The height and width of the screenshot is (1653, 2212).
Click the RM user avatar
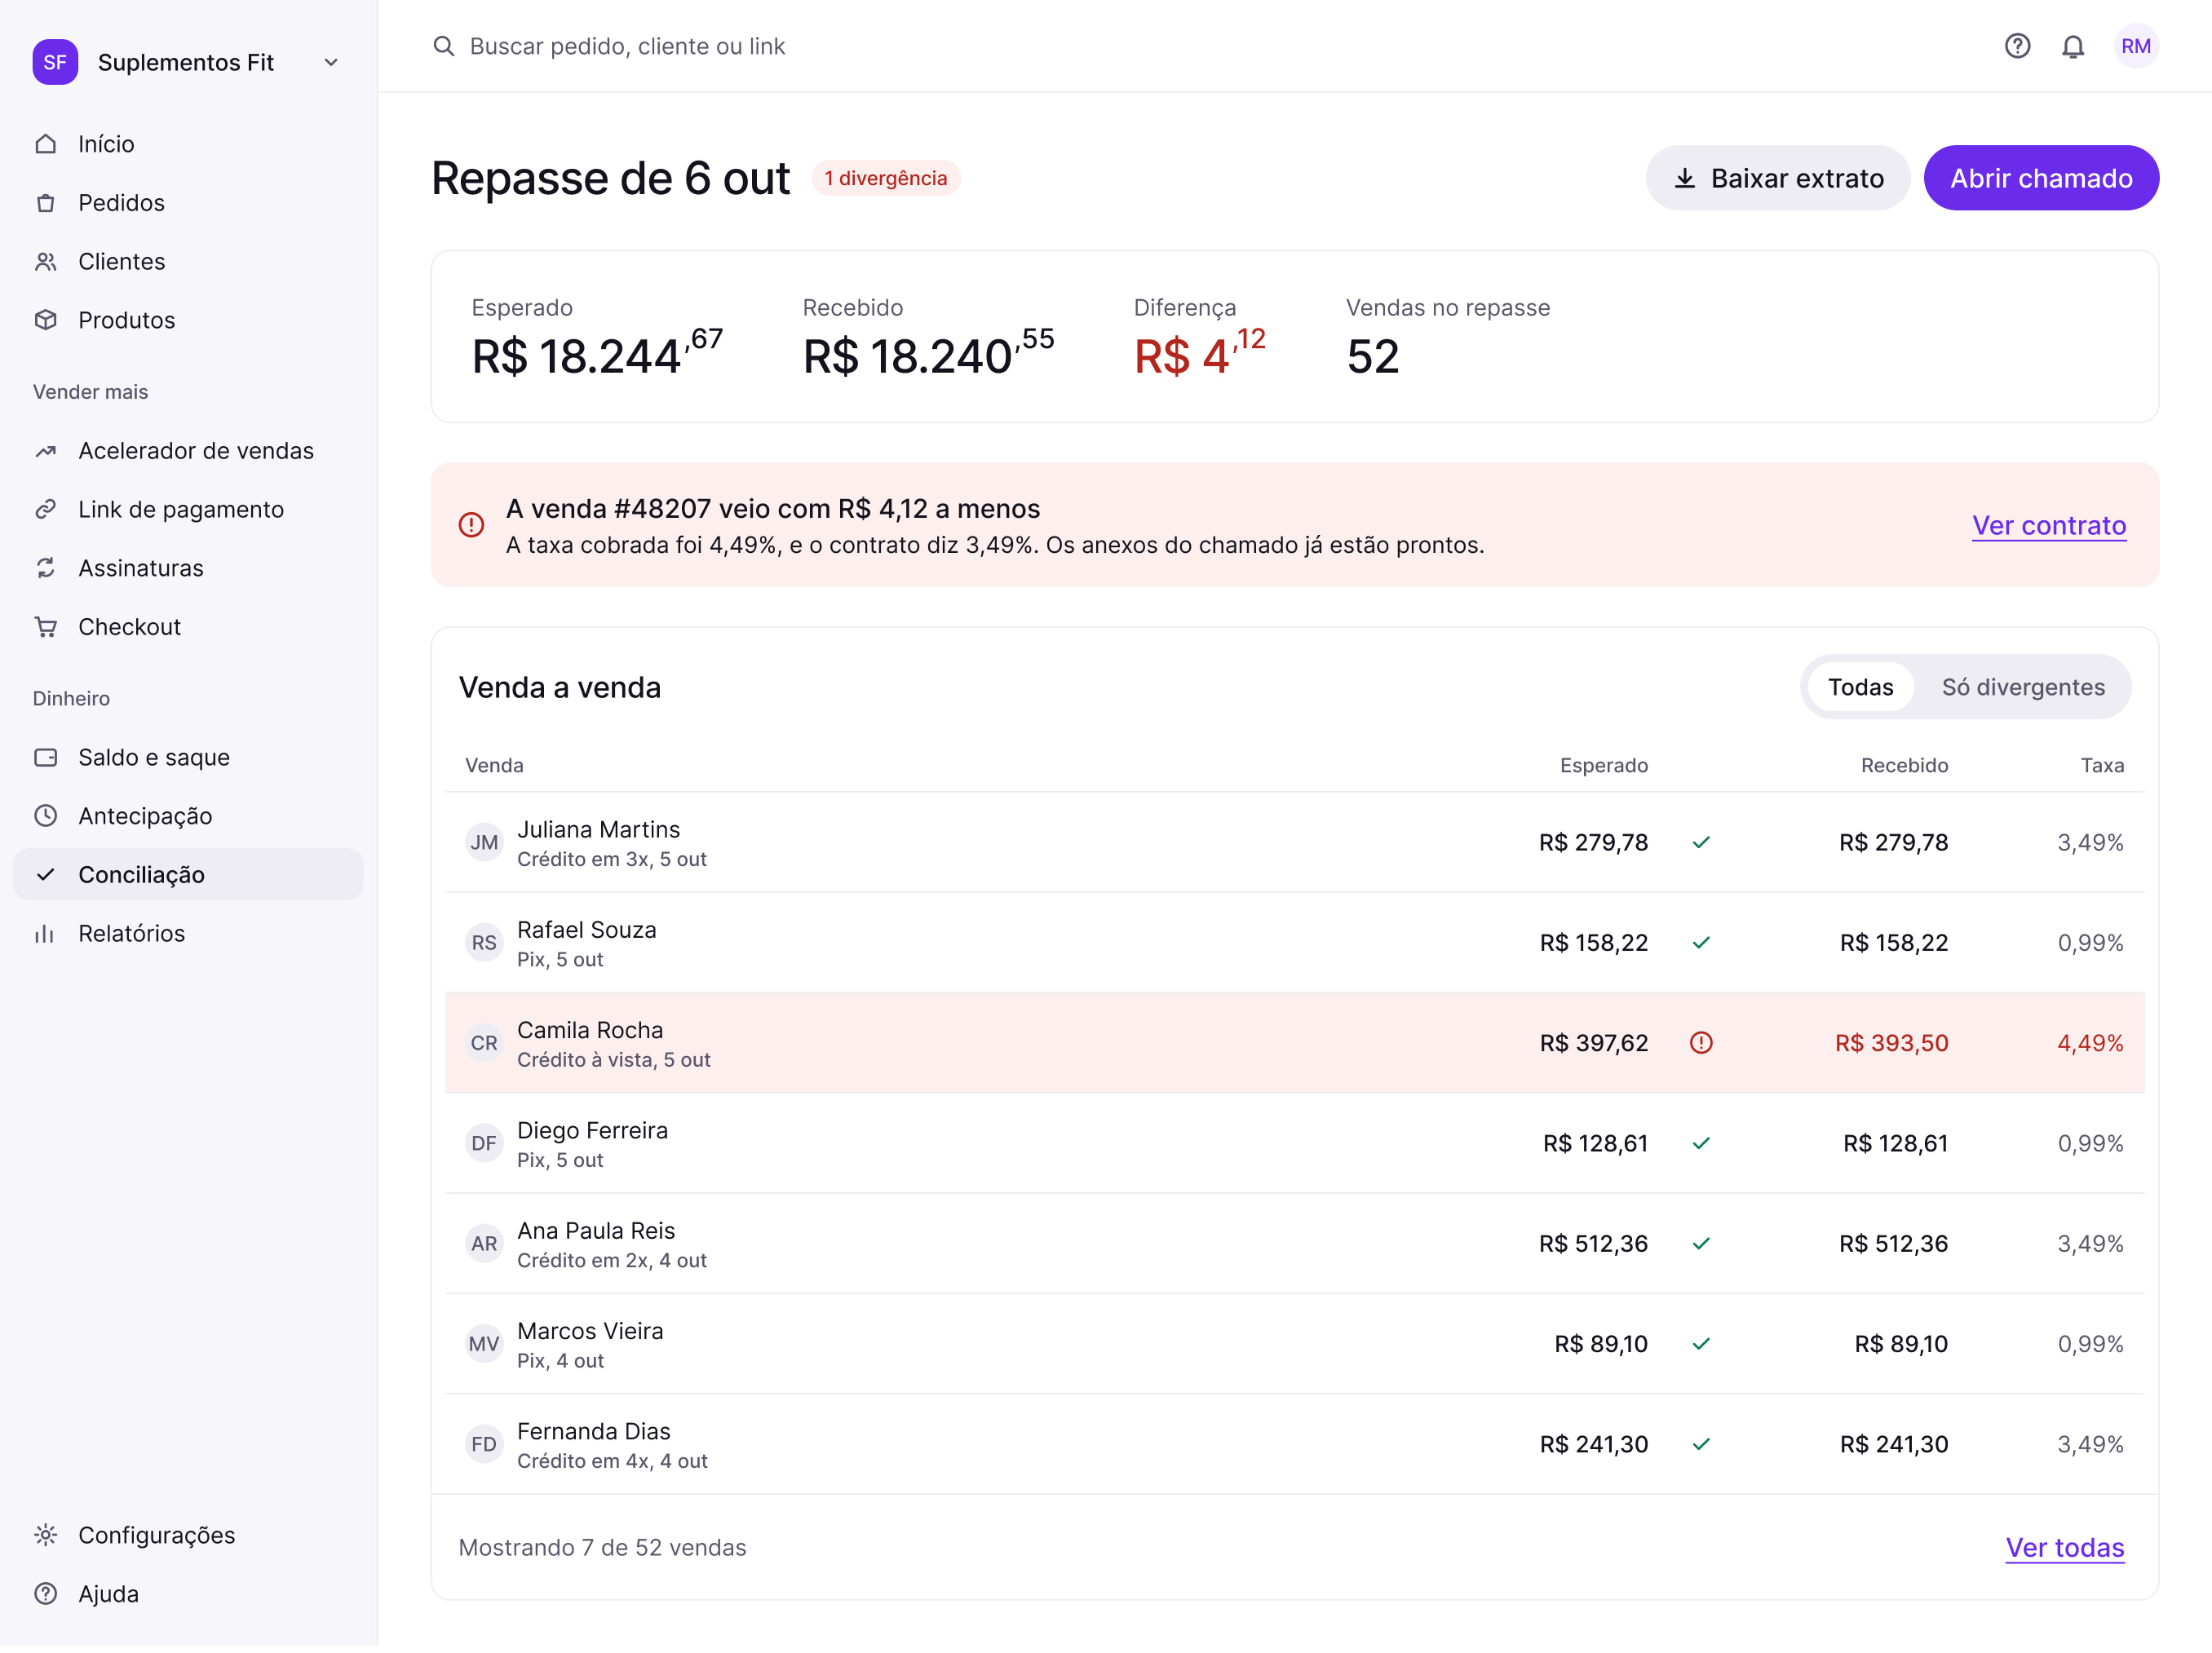(x=2135, y=46)
